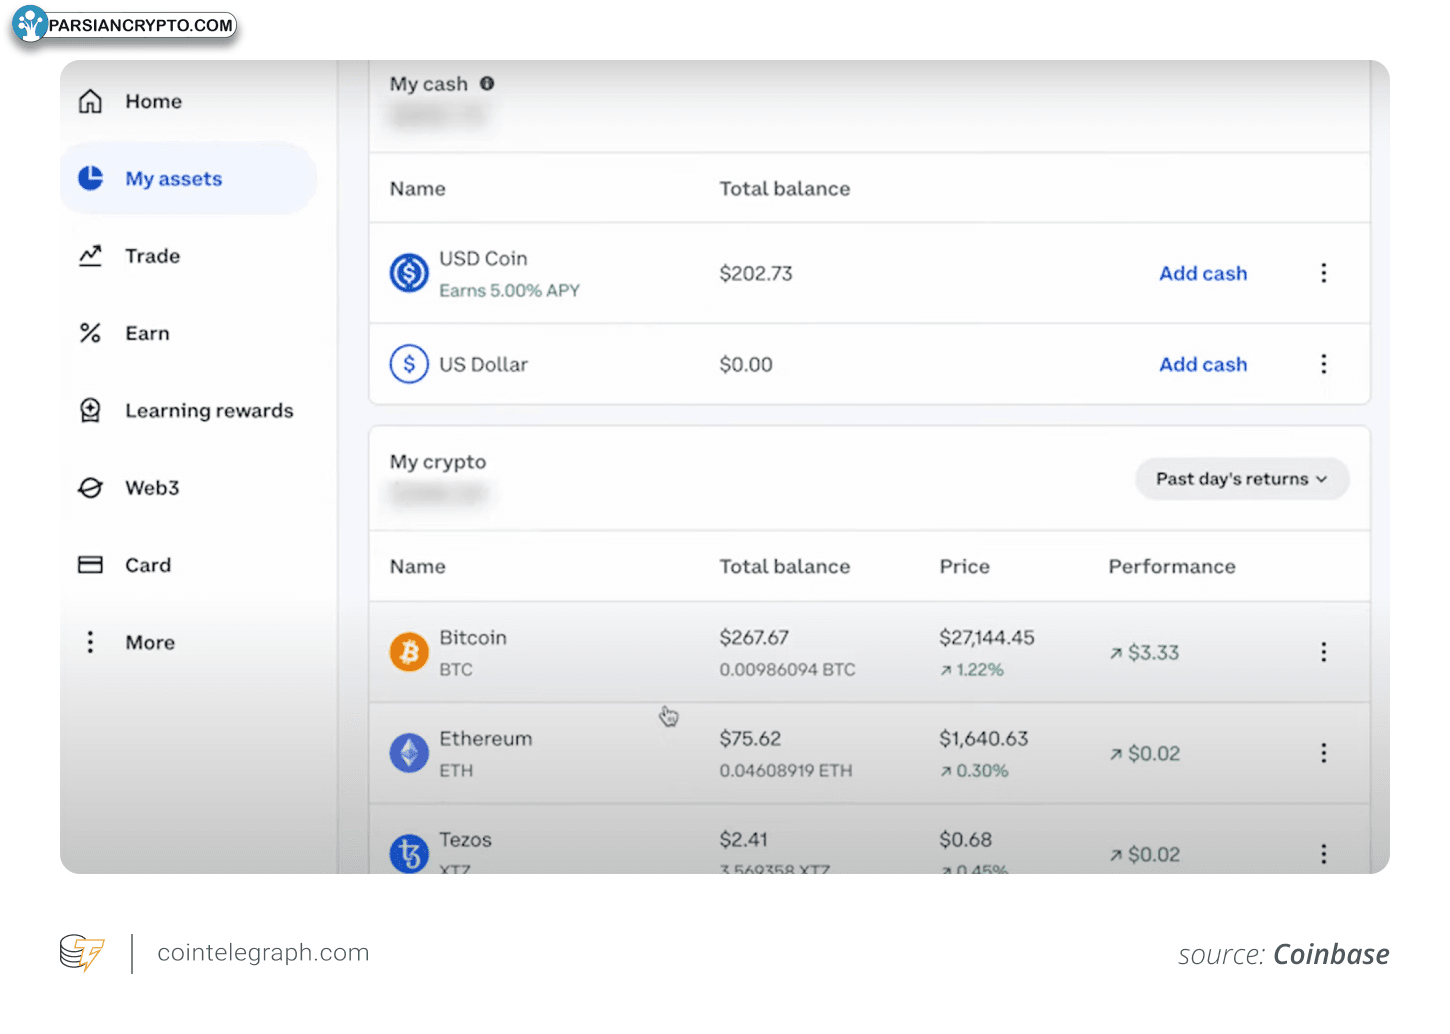
Task: Open Earn from the sidebar
Action: click(x=148, y=333)
